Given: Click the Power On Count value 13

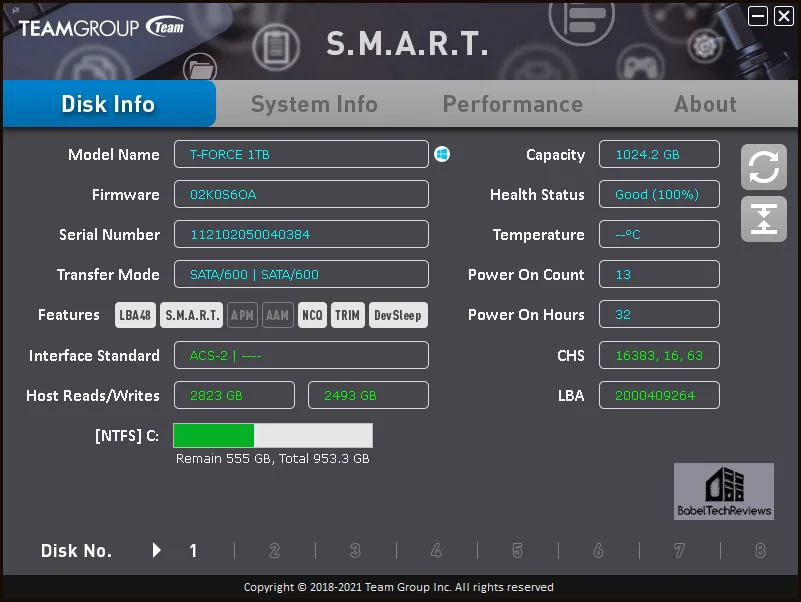Looking at the screenshot, I should tap(659, 274).
